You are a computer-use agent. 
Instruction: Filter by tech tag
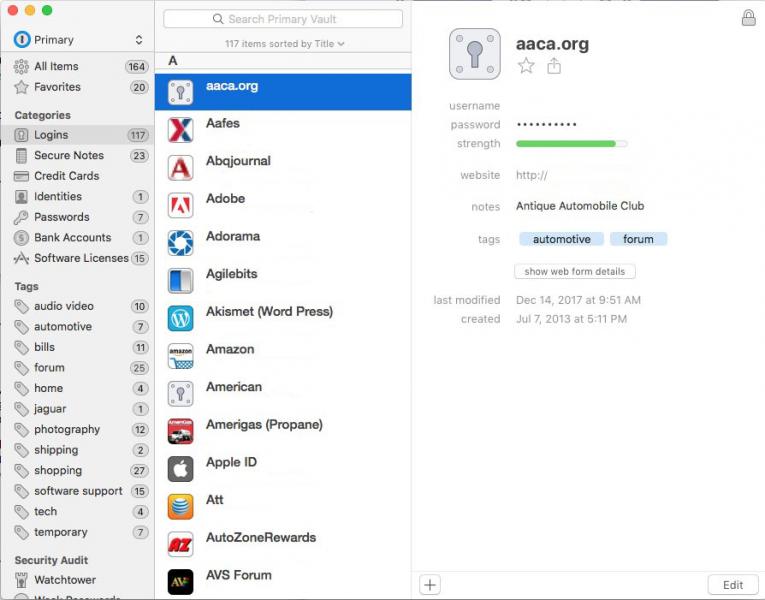point(78,511)
